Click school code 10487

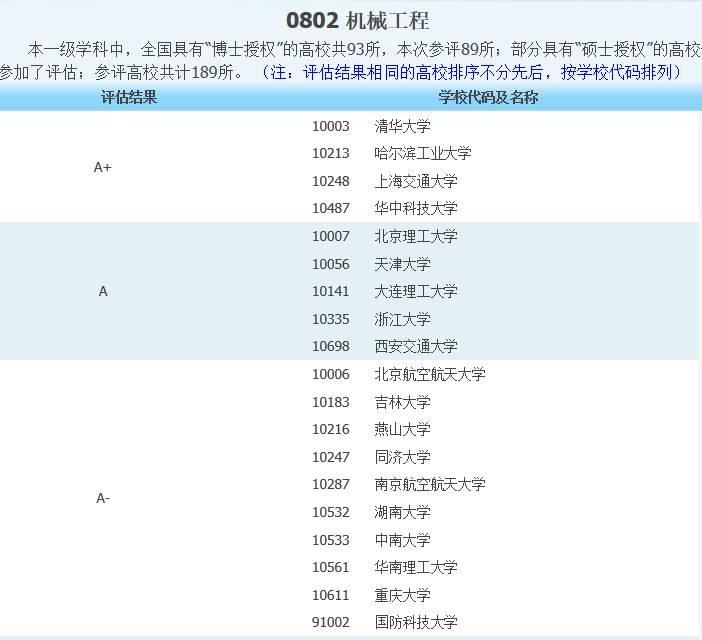coord(330,208)
